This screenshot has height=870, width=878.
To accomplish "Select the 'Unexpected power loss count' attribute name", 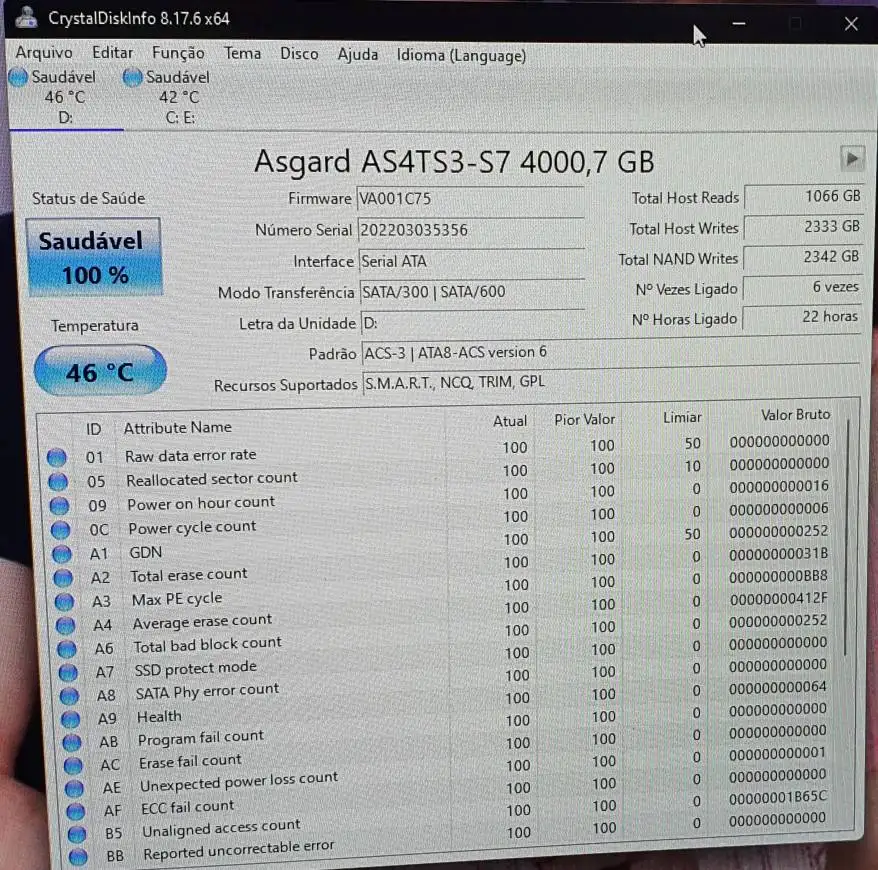I will point(239,782).
